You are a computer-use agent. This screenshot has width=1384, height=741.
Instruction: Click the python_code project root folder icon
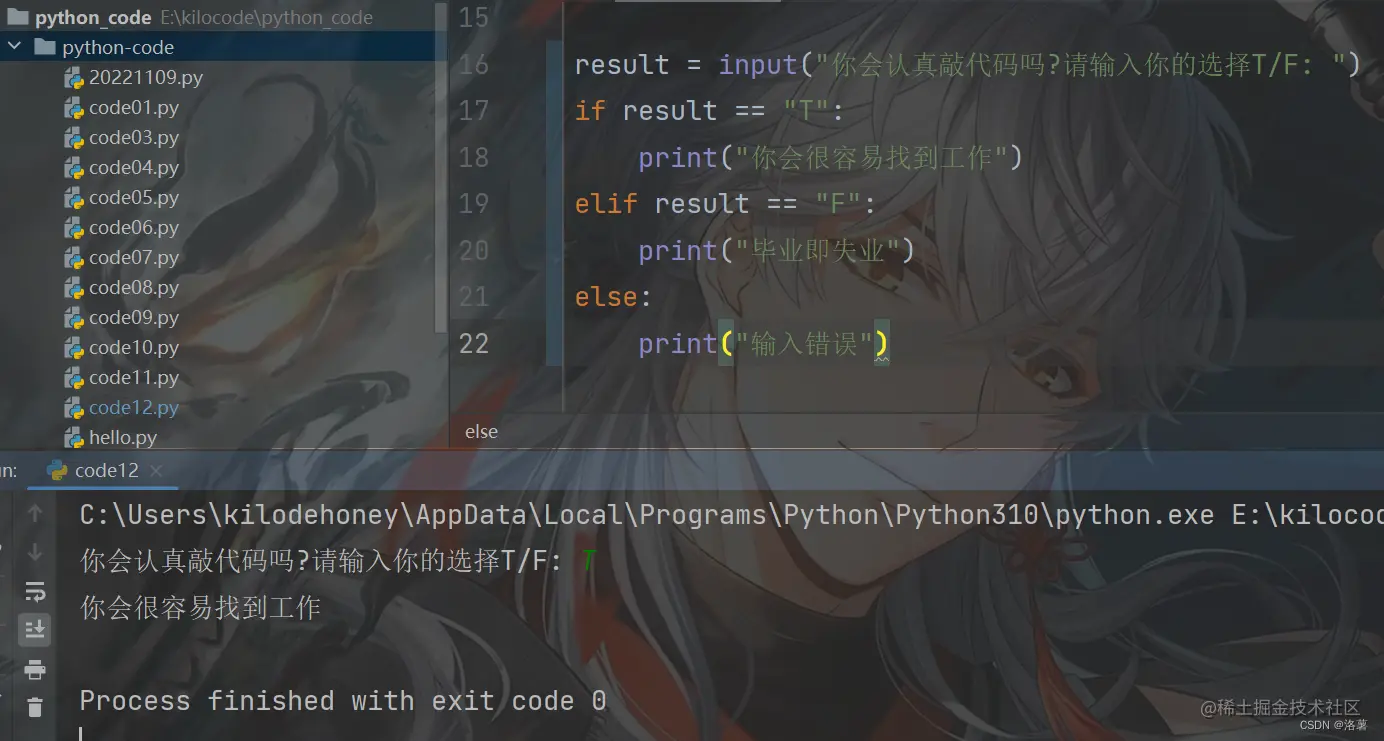(x=17, y=17)
